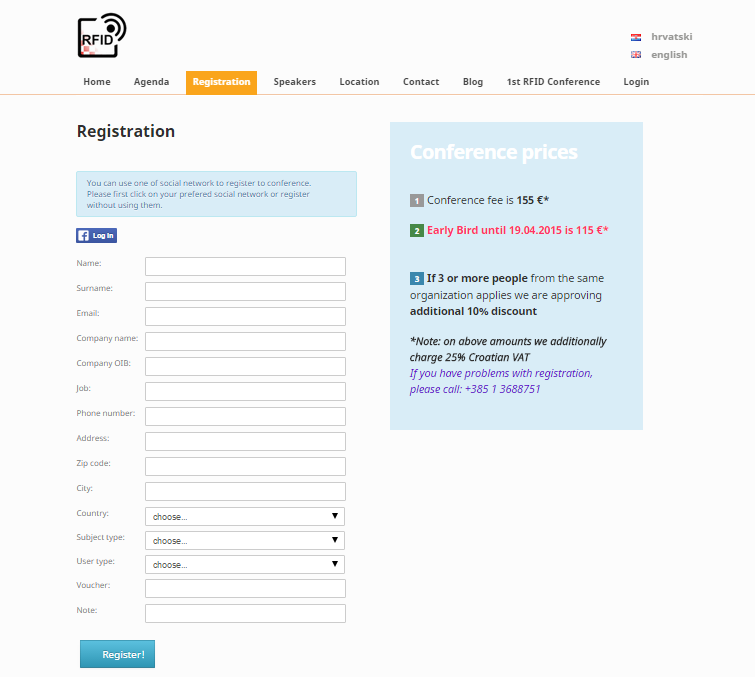Screen dimensions: 755x677
Task: Click the RFID logo icon
Action: click(102, 36)
